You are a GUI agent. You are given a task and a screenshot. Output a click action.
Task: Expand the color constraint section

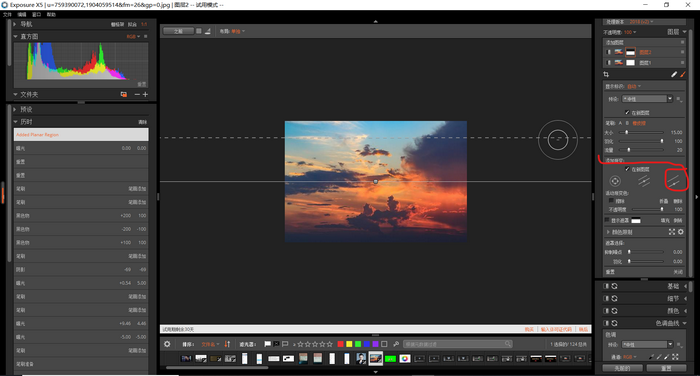point(608,232)
